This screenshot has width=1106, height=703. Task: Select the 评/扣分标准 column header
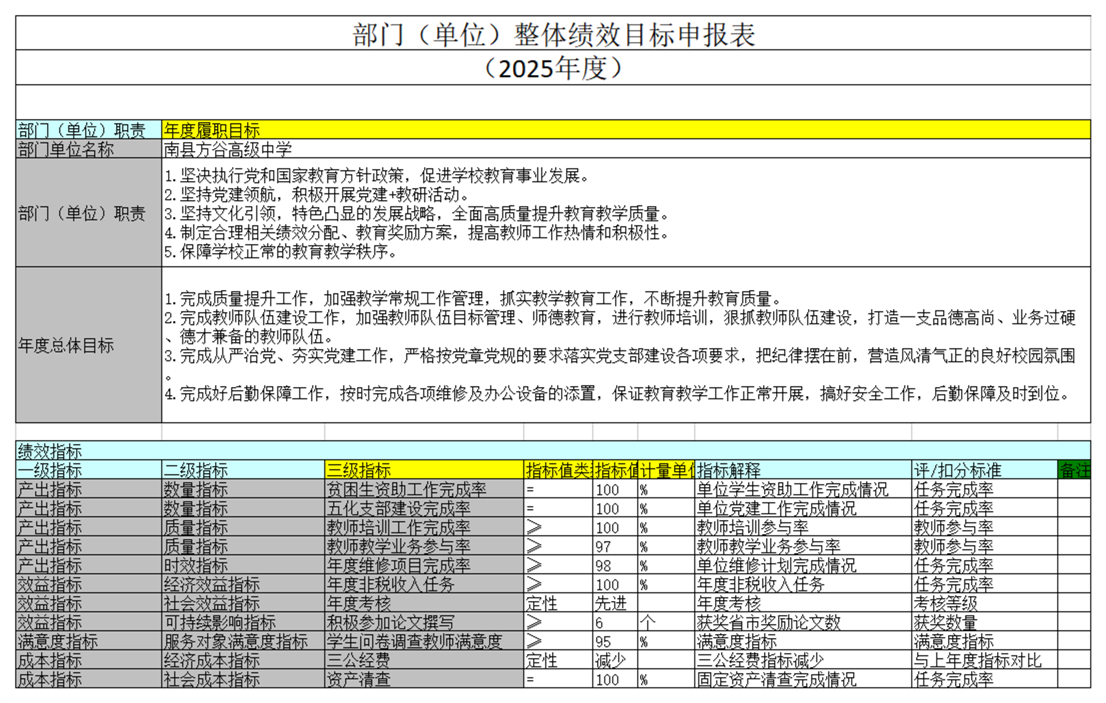tap(985, 470)
